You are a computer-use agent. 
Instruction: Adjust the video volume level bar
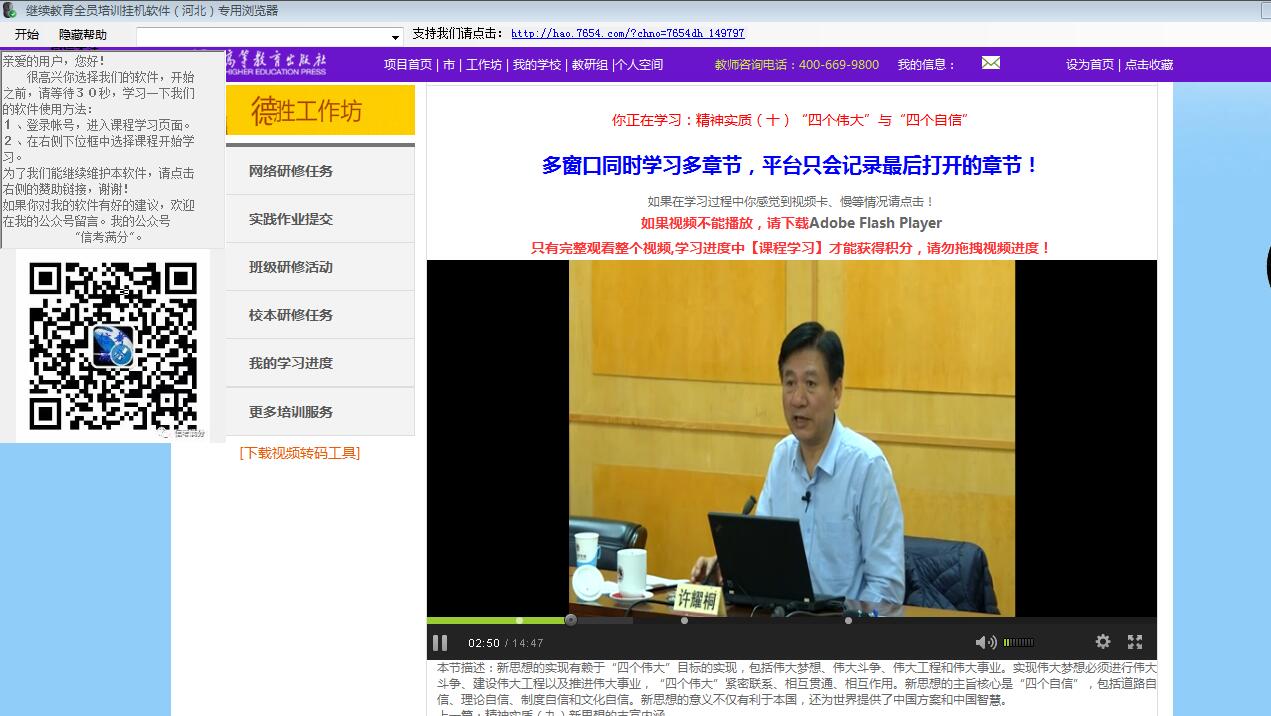(1019, 642)
